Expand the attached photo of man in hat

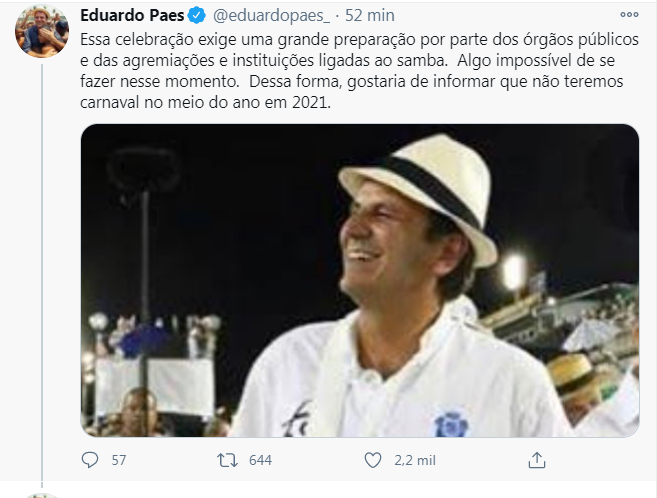coord(360,280)
